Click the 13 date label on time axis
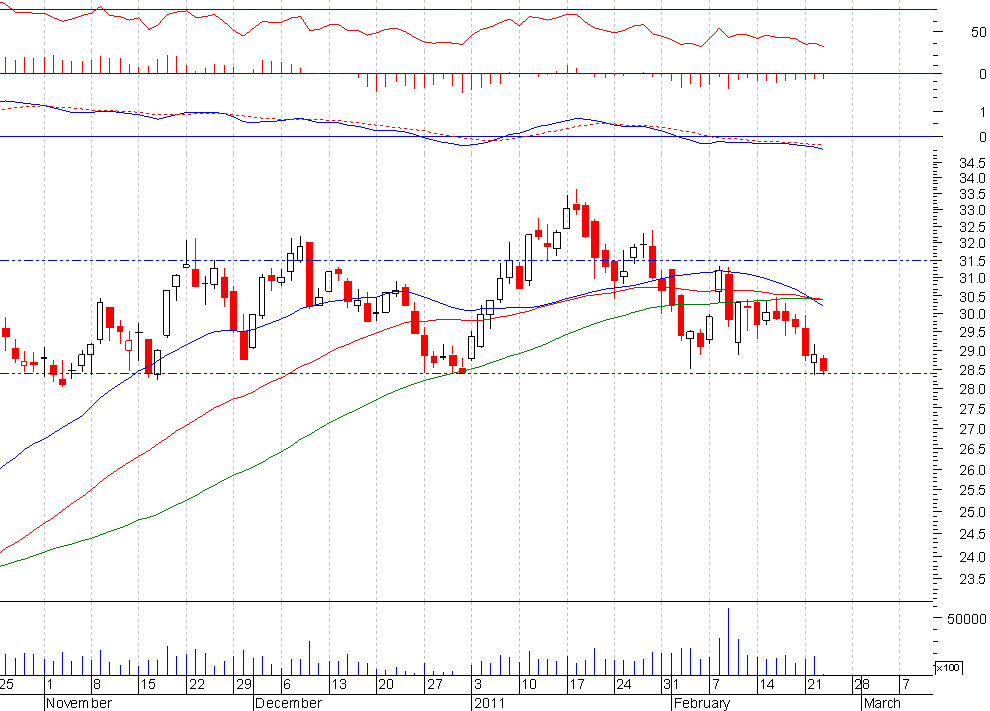The width and height of the screenshot is (990, 711). click(x=339, y=684)
